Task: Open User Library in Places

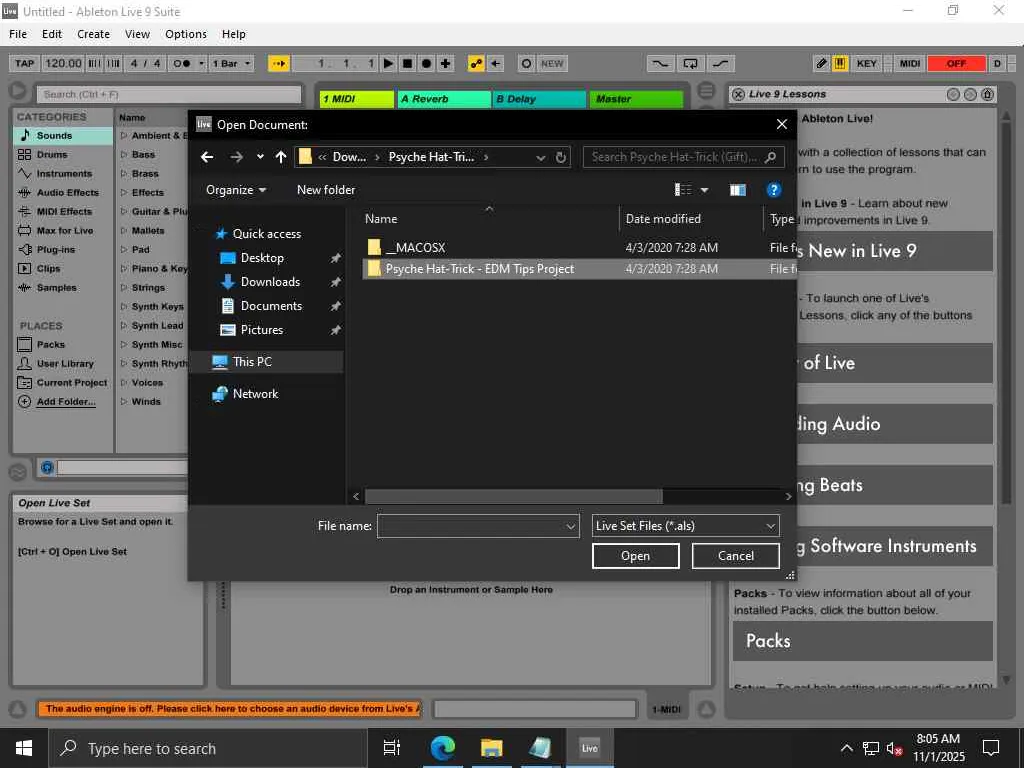Action: [x=63, y=363]
